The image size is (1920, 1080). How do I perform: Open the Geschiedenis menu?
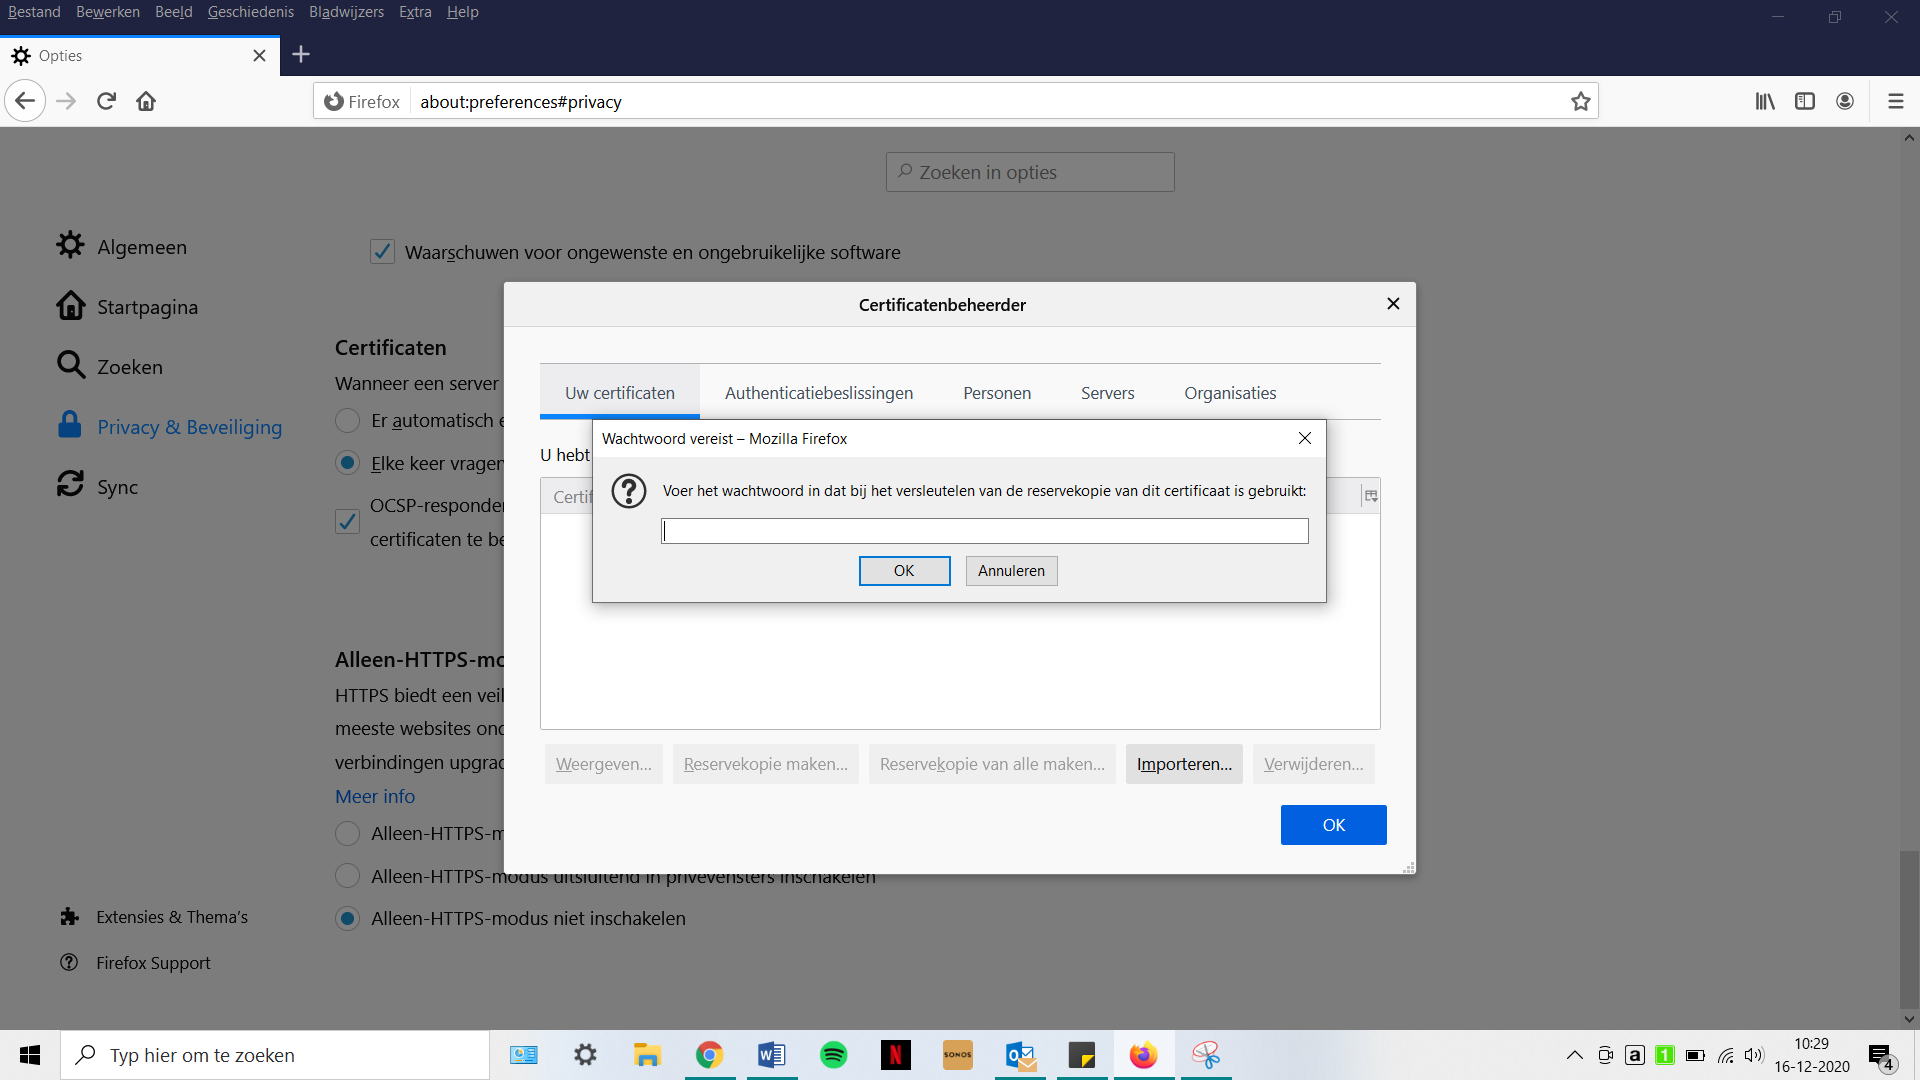250,12
